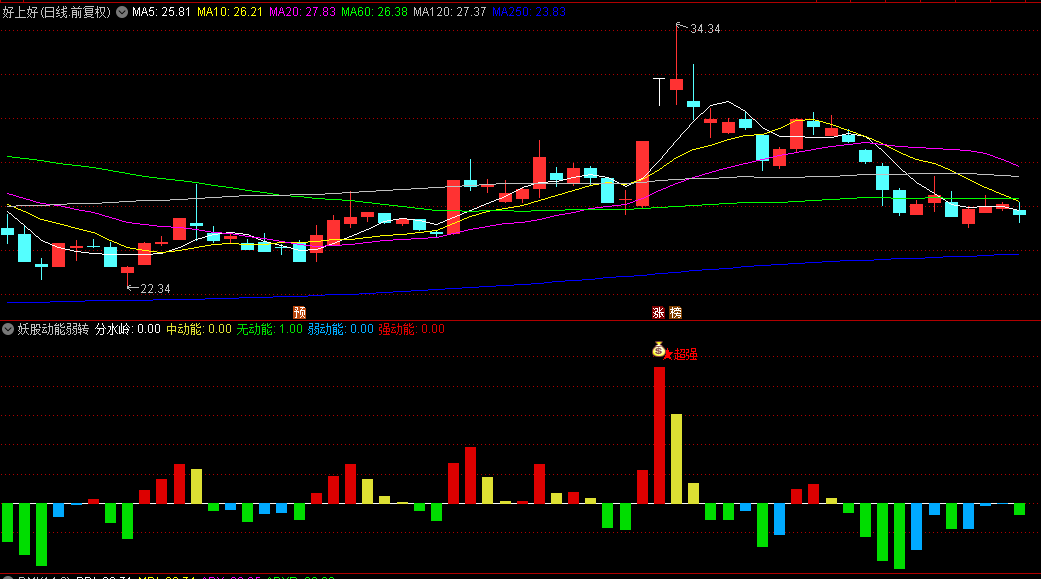Expand the 妖股动能弱转 indicator menu arrow
The image size is (1041, 579).
(x=8, y=329)
